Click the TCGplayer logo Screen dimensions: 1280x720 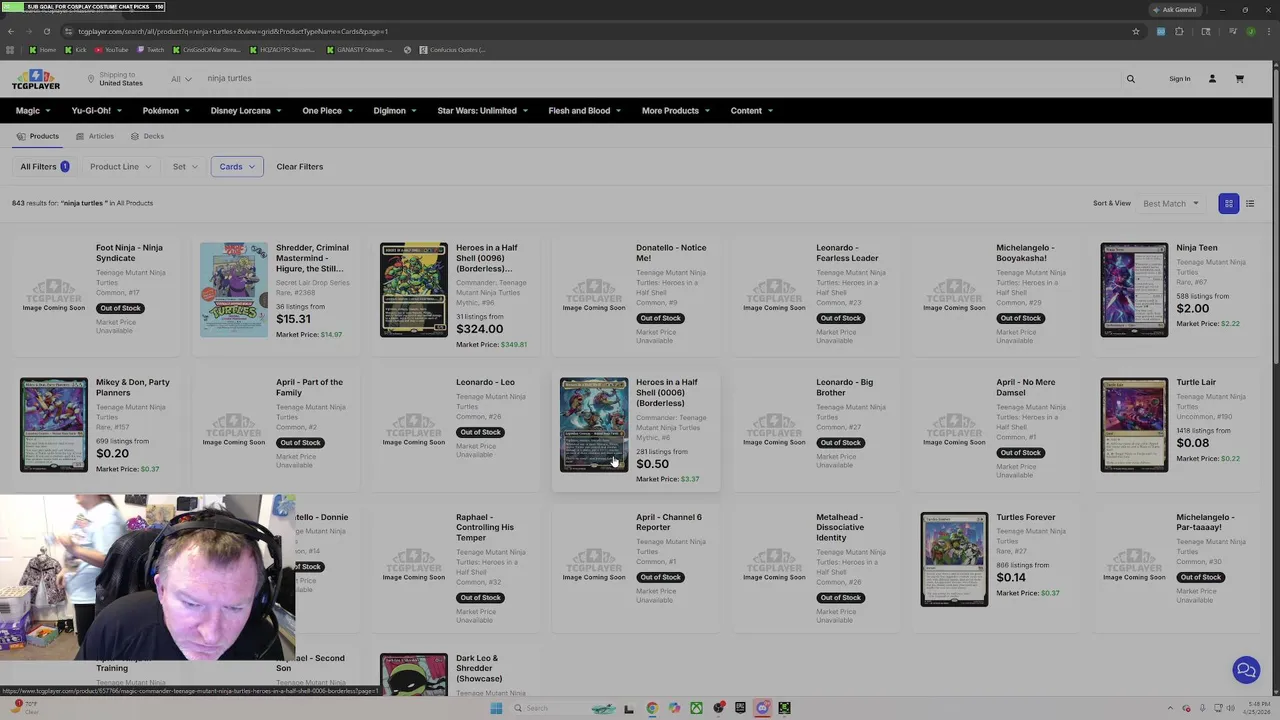point(36,79)
